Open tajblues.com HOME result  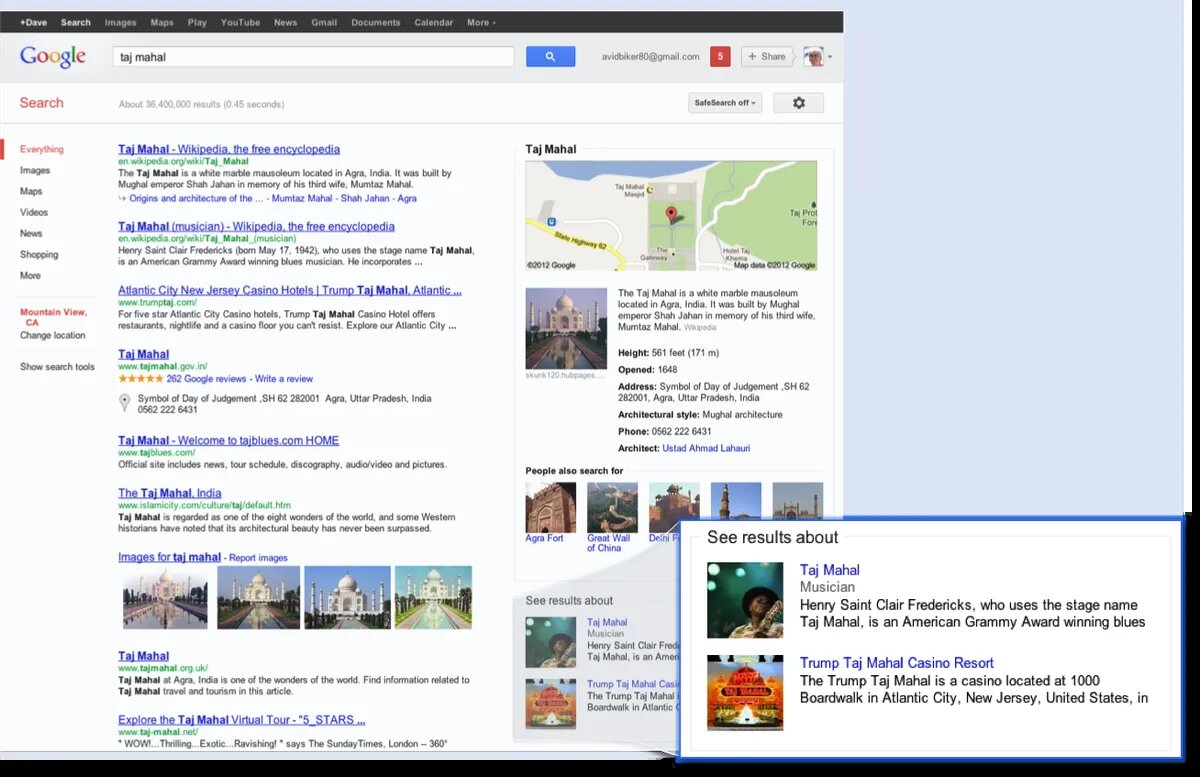[x=228, y=440]
